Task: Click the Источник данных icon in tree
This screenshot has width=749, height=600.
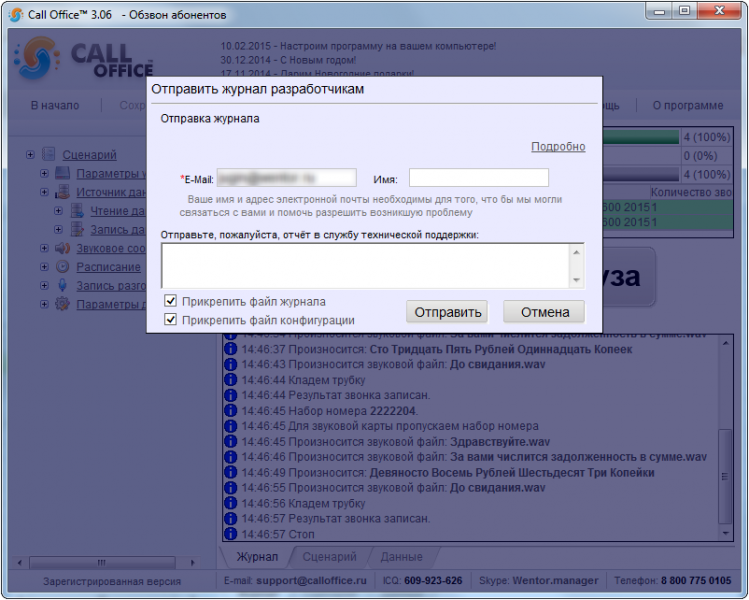Action: 63,192
